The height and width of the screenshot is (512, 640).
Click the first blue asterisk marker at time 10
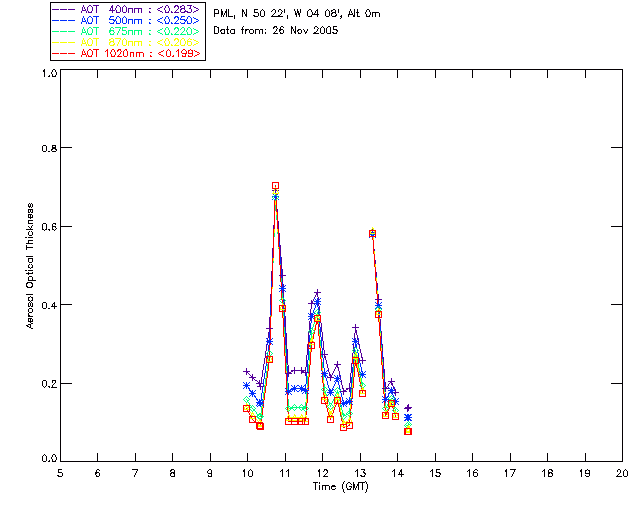(246, 385)
